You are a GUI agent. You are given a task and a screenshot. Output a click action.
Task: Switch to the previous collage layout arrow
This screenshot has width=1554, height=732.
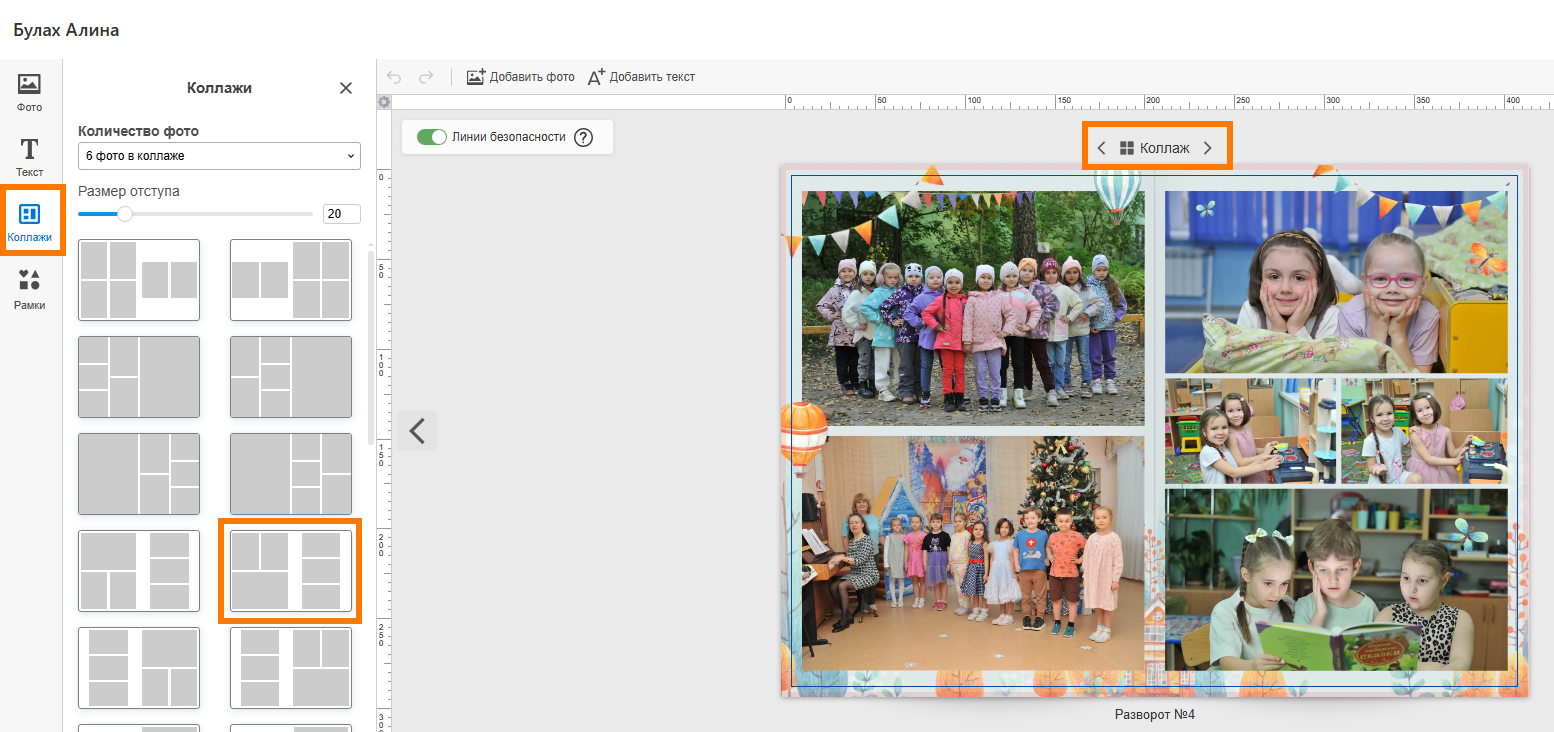point(1101,148)
